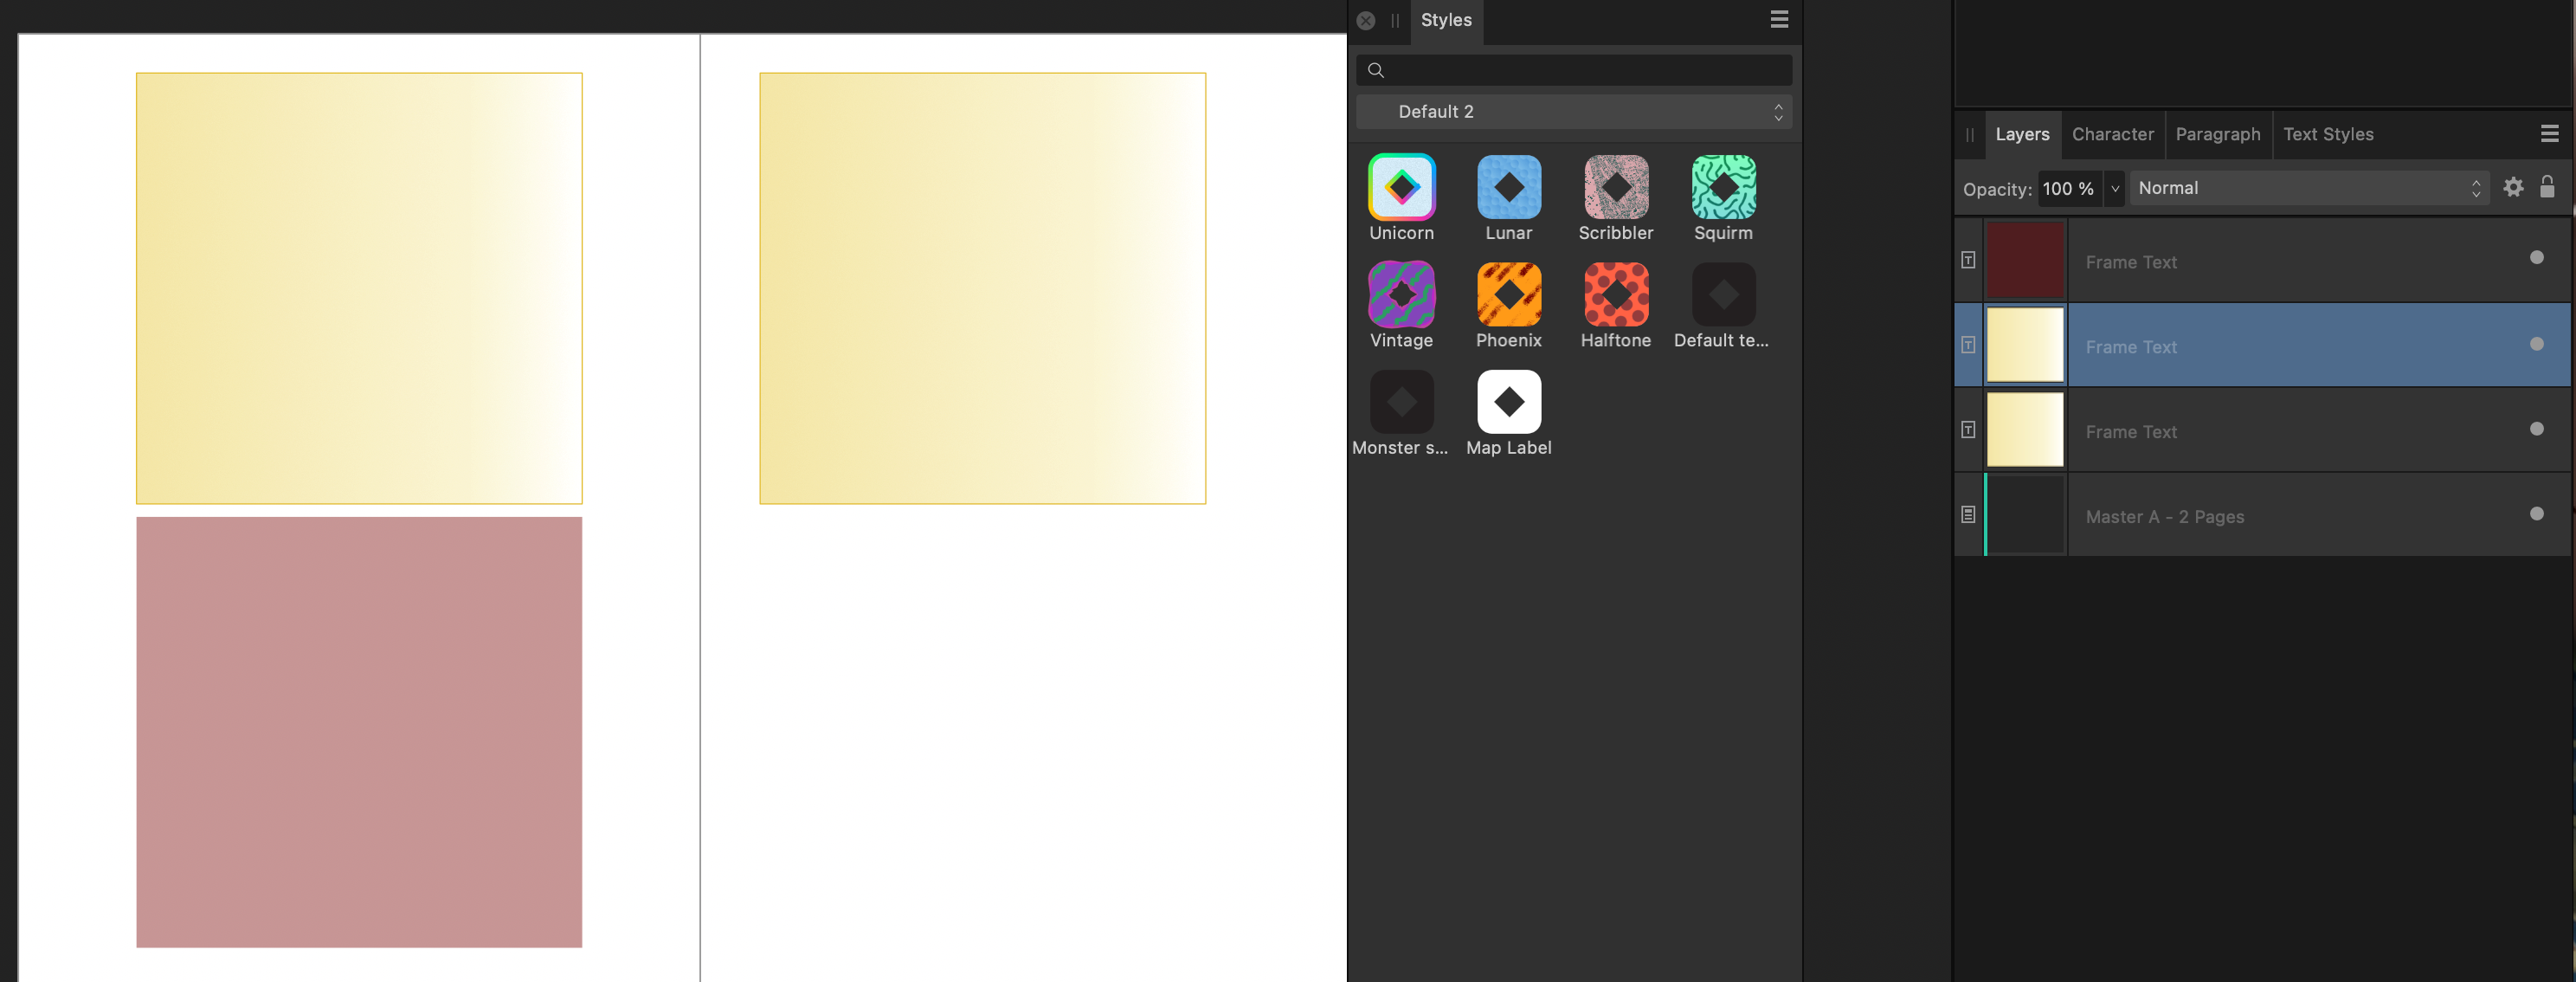
Task: Apply the Monster style swatch
Action: (1401, 402)
